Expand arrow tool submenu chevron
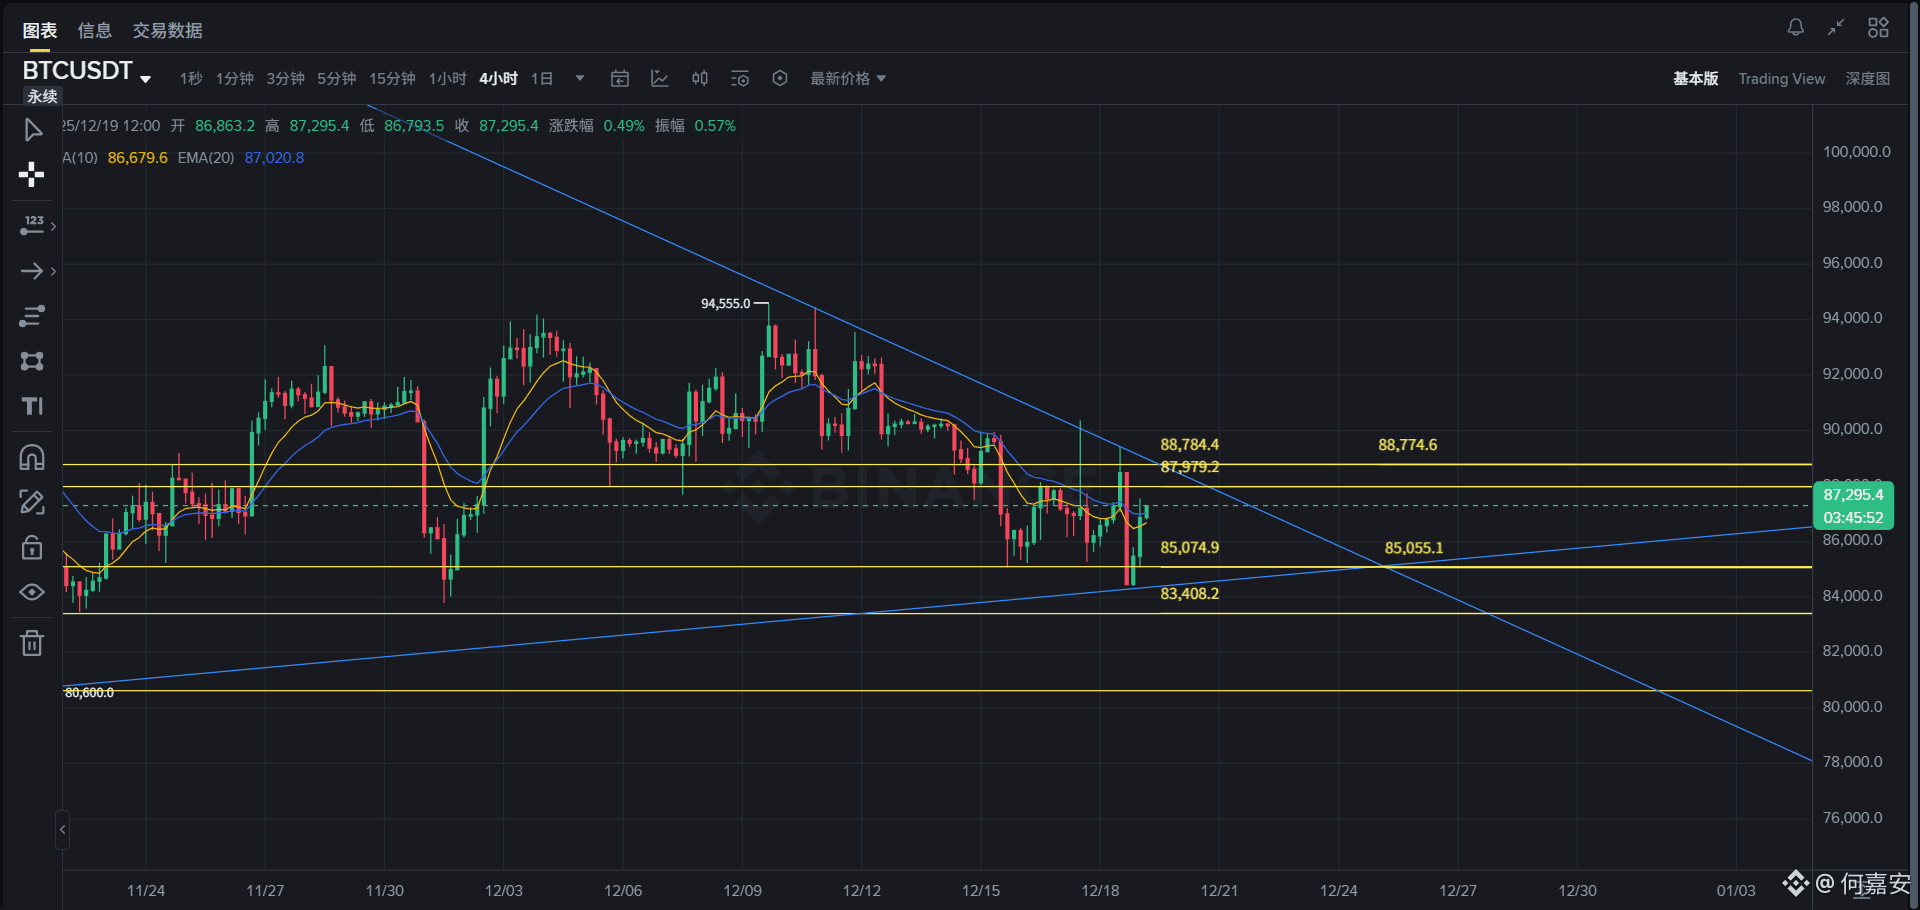 53,271
